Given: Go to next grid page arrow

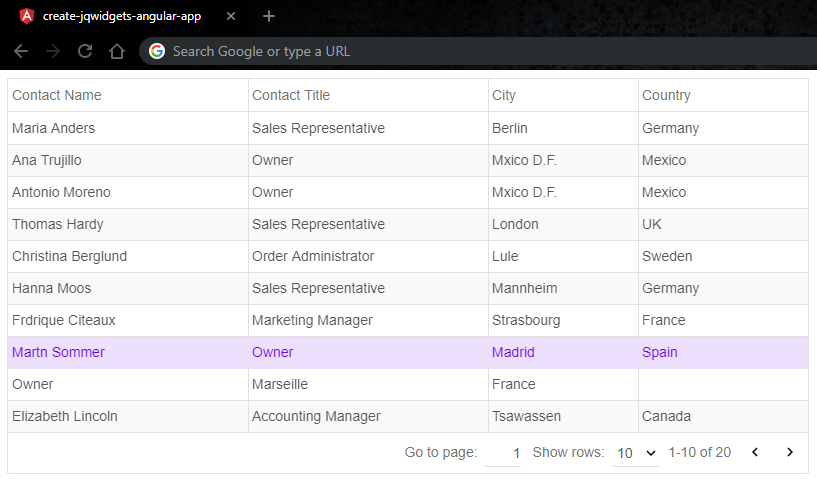Looking at the screenshot, I should point(789,452).
